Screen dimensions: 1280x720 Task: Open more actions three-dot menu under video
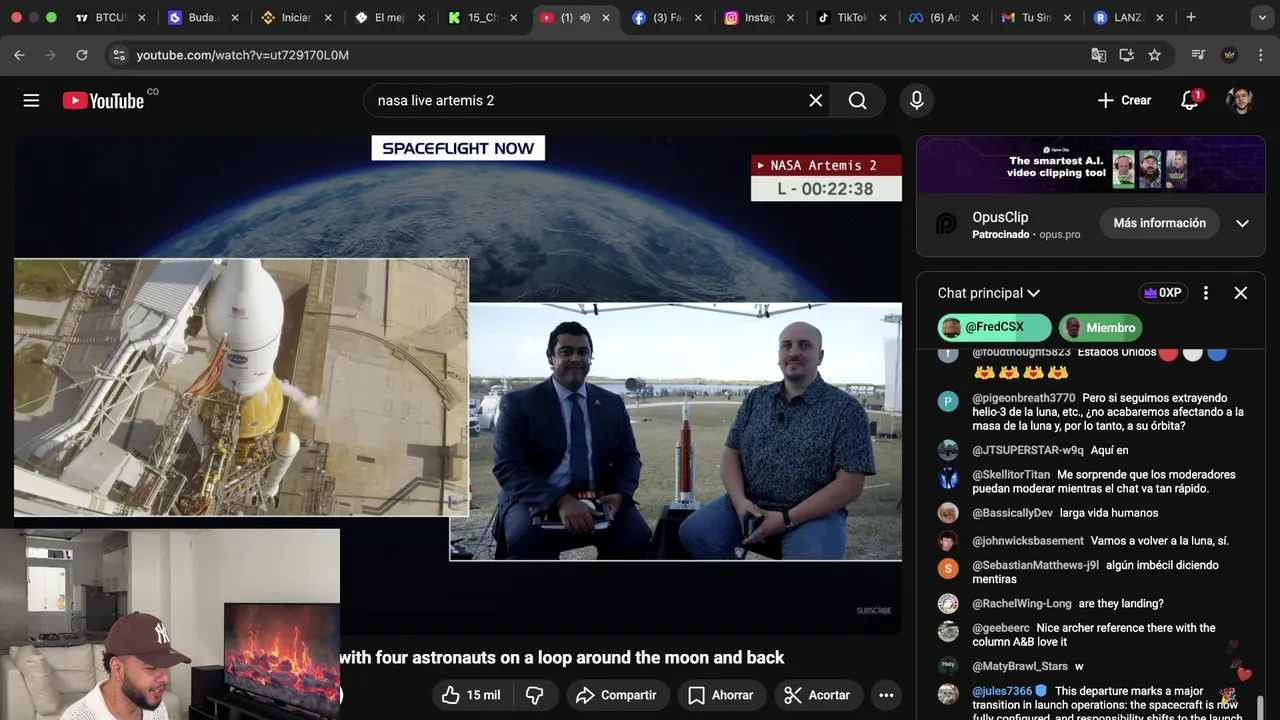click(886, 695)
